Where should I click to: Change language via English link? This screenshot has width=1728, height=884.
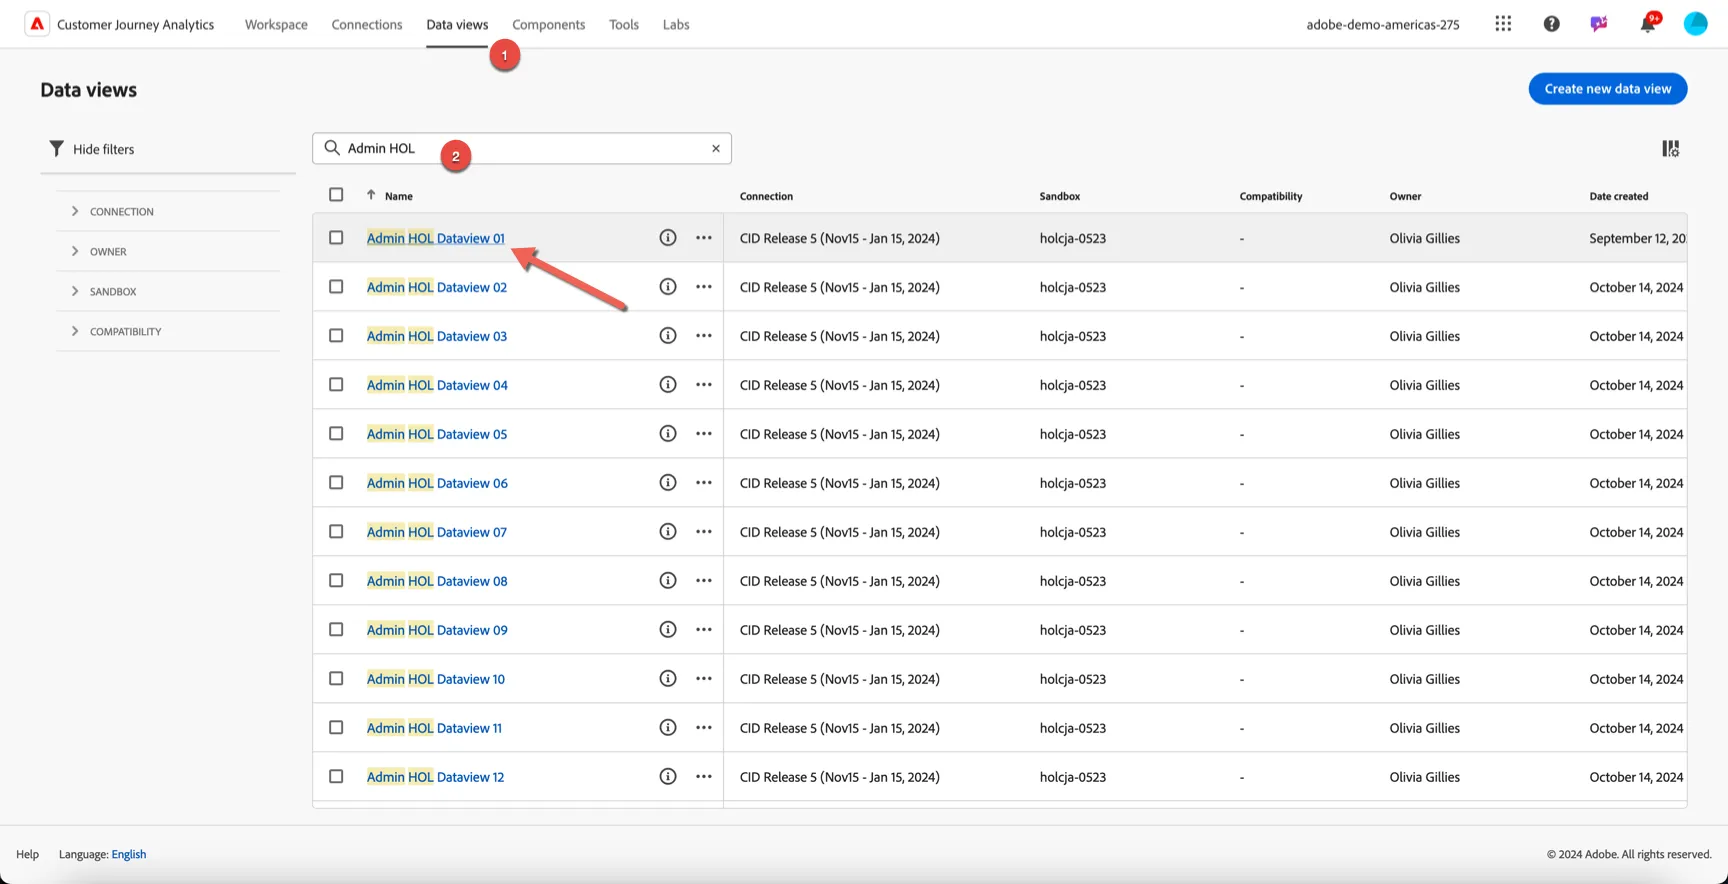click(129, 854)
